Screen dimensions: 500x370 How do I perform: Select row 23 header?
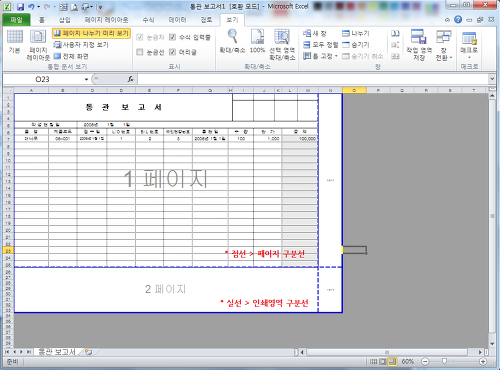(x=8, y=251)
